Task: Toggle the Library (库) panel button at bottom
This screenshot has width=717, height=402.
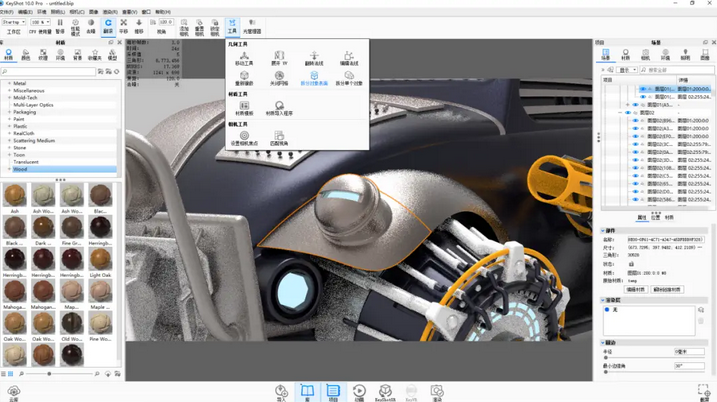Action: (x=307, y=392)
